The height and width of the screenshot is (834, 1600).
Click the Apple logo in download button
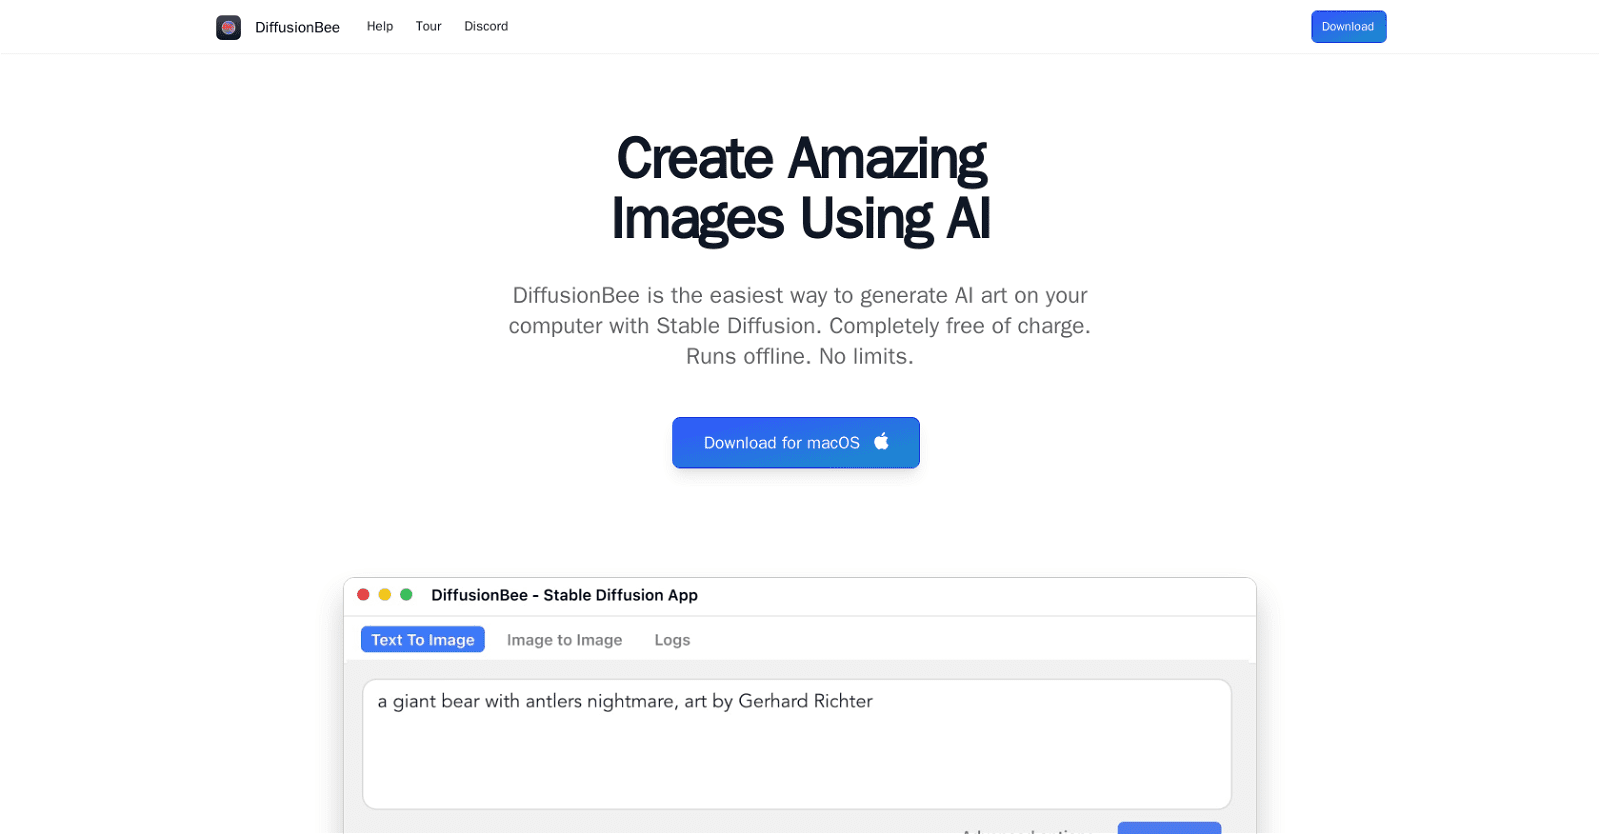coord(881,442)
